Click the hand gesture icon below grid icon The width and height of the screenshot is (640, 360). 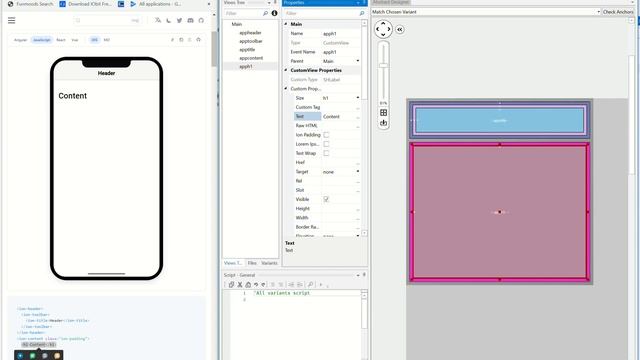[383, 123]
